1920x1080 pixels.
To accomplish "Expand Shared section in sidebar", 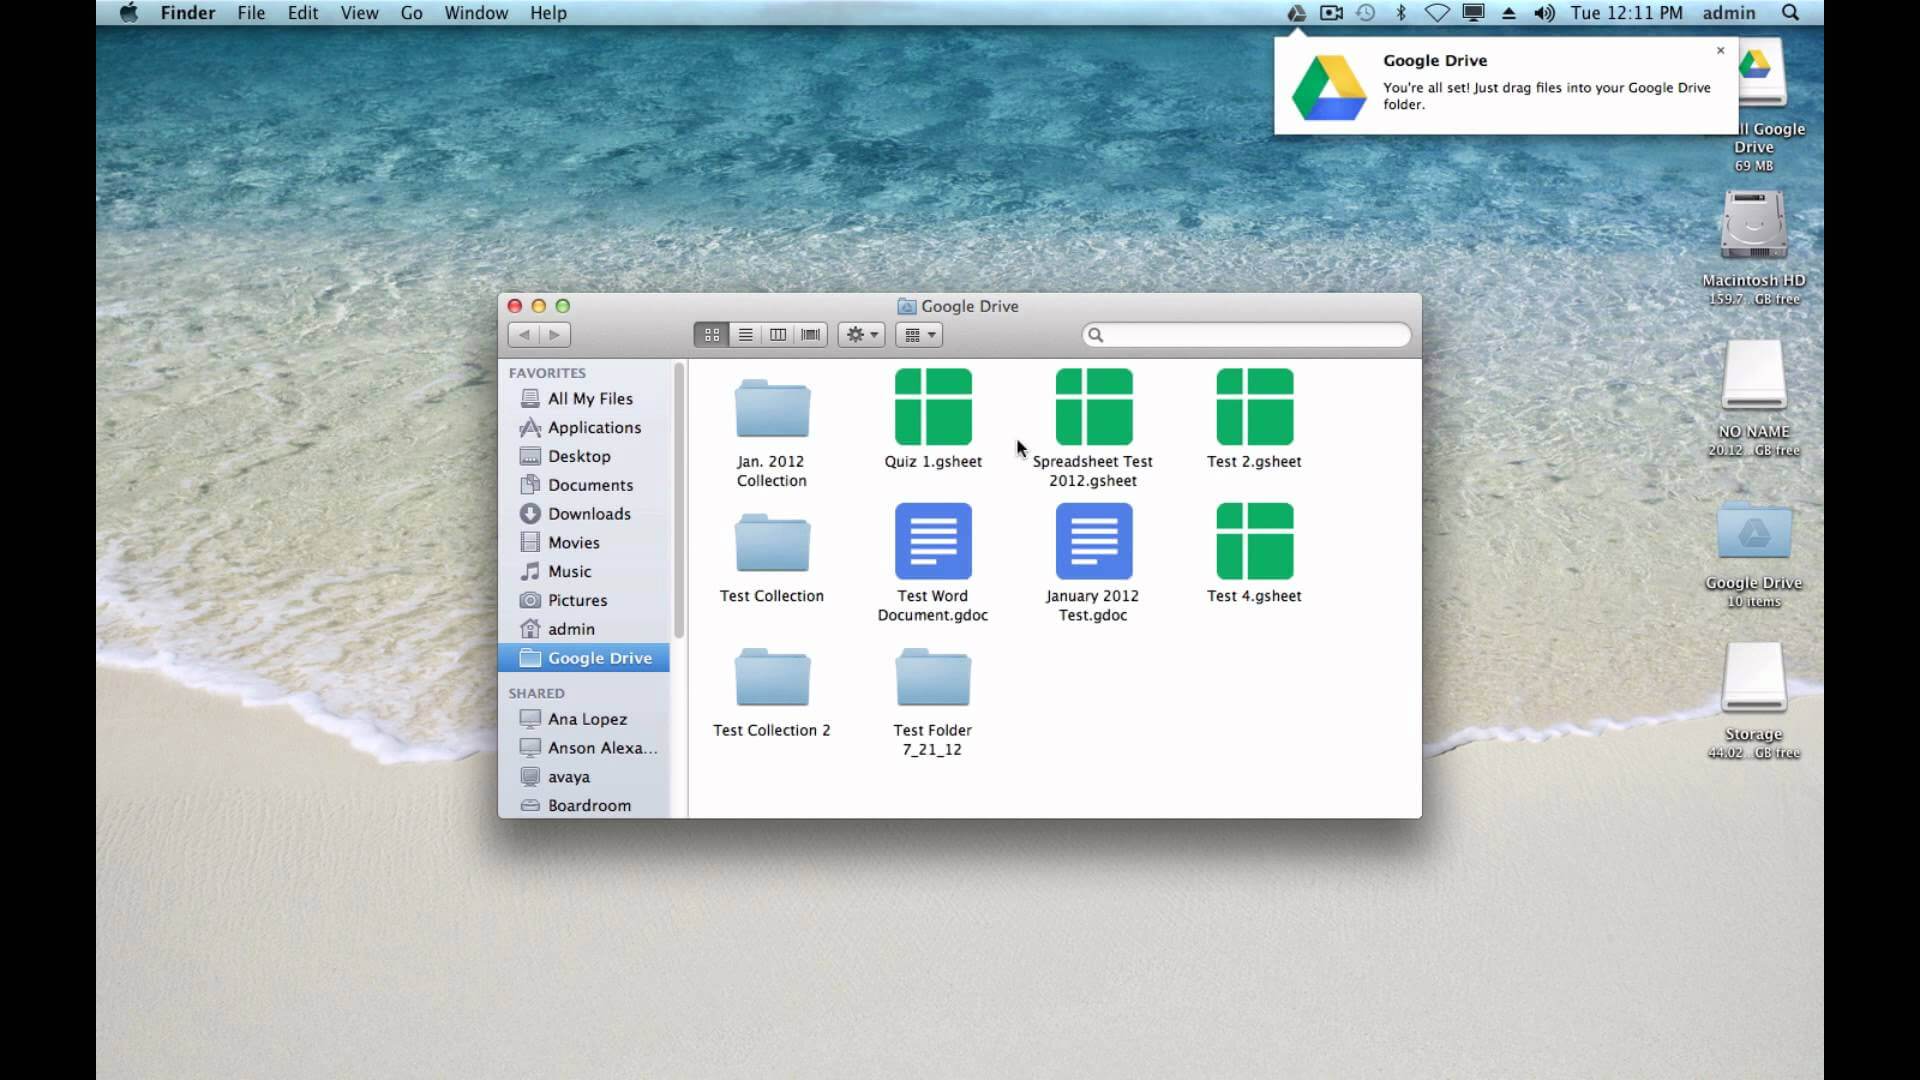I will 535,691.
